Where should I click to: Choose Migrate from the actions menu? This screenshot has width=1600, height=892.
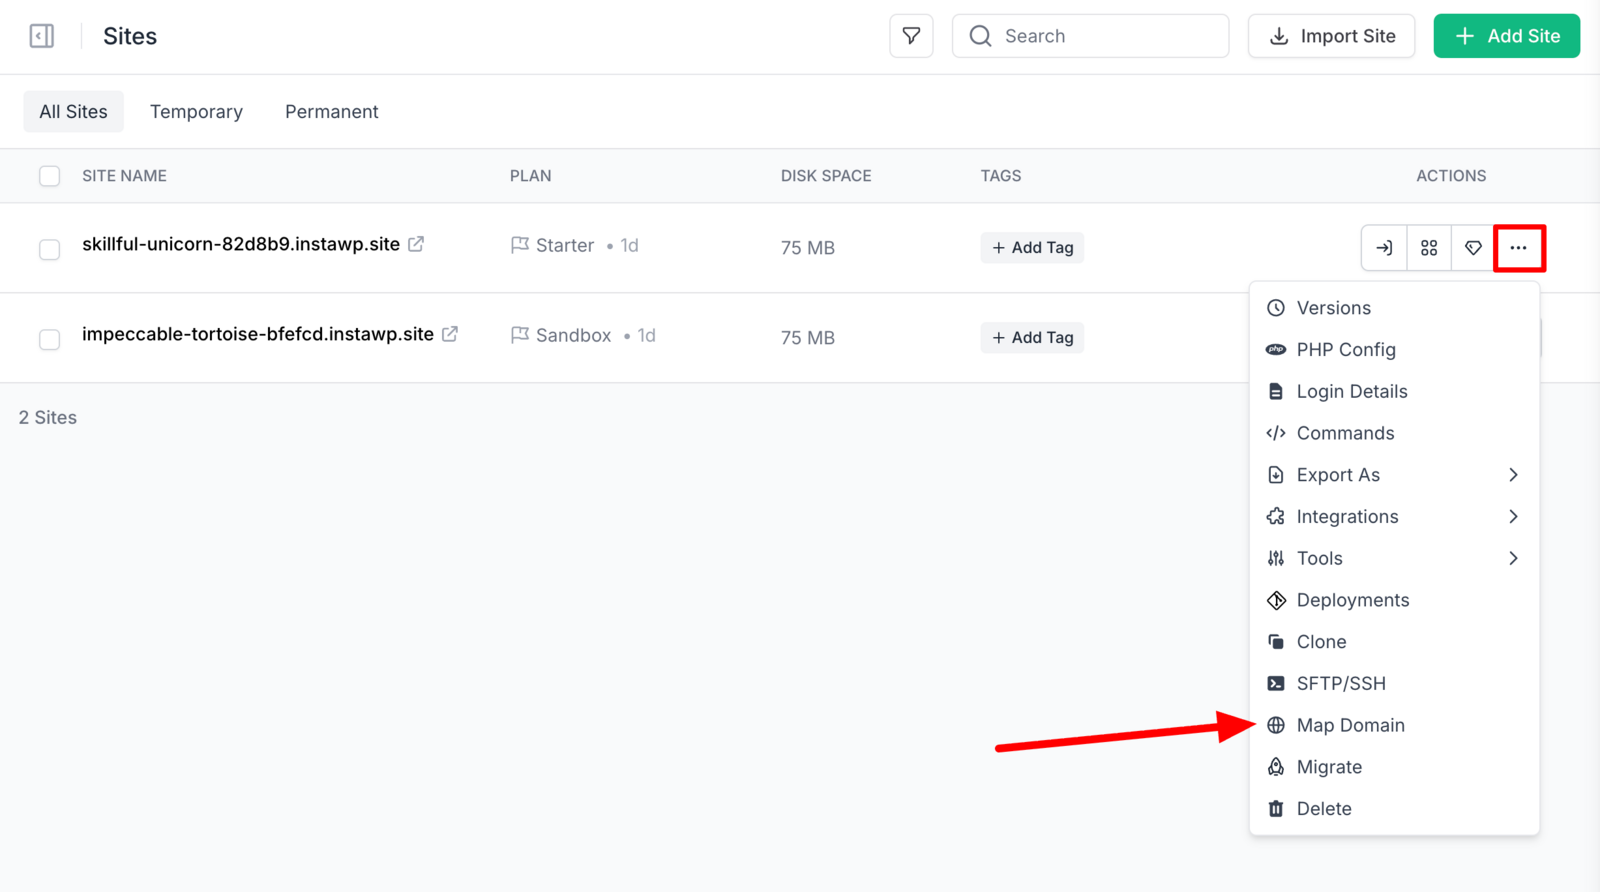pos(1394,767)
